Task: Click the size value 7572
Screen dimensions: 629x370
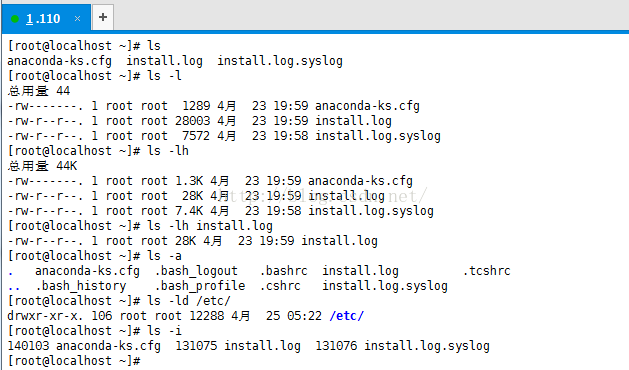Action: pos(196,136)
